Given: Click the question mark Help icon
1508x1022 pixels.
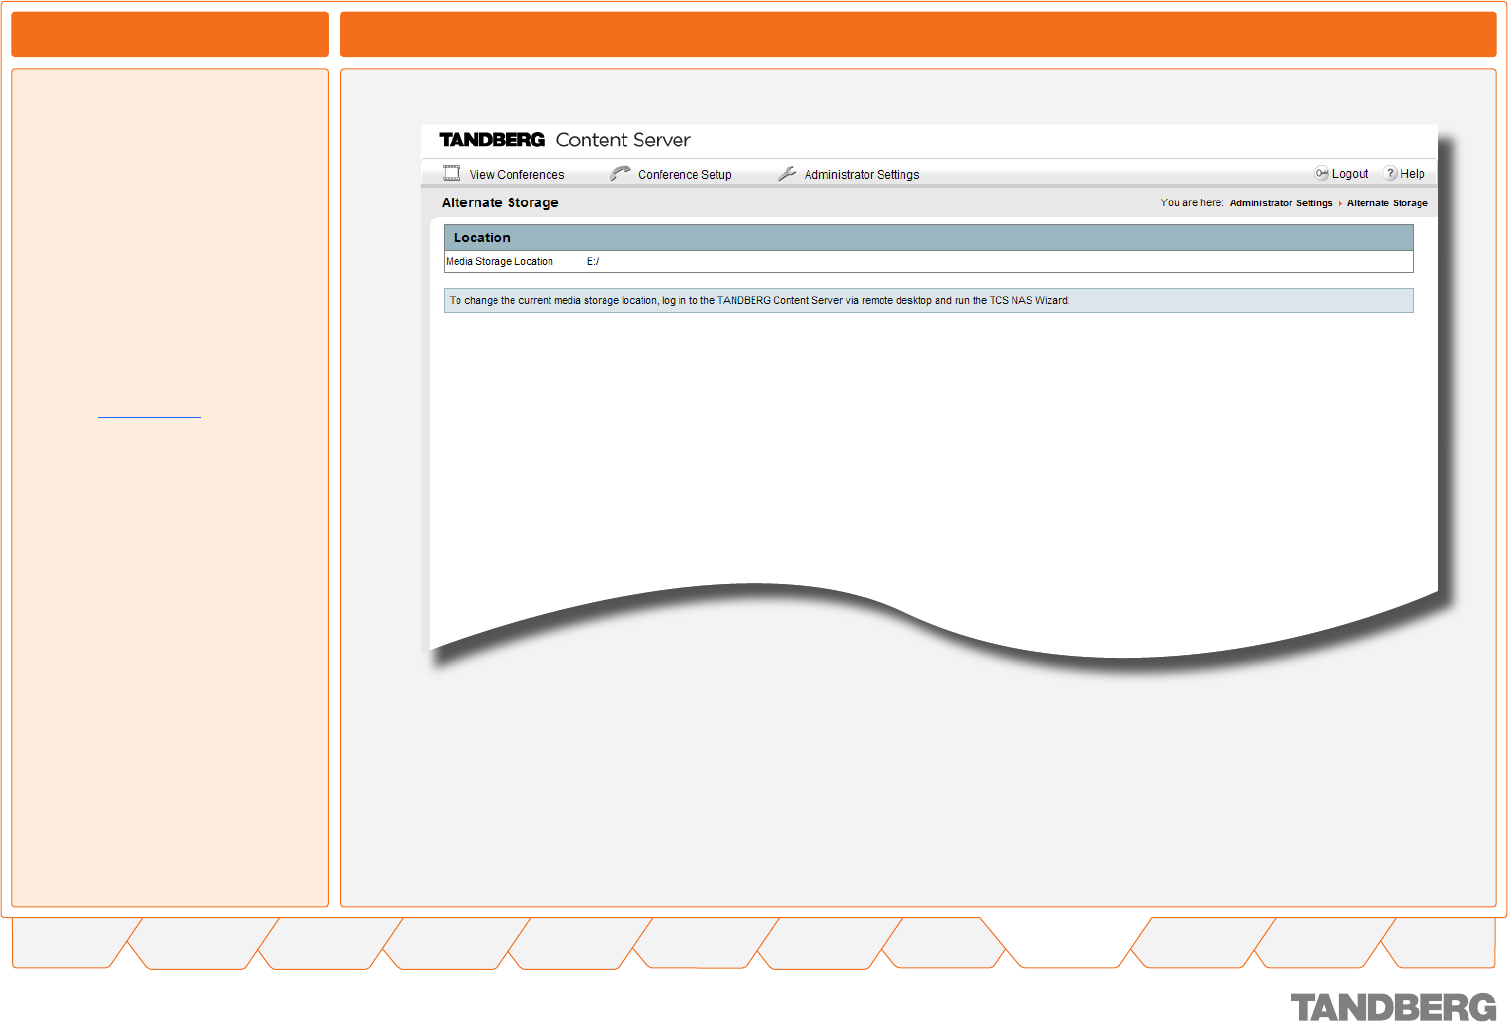Looking at the screenshot, I should (x=1390, y=173).
